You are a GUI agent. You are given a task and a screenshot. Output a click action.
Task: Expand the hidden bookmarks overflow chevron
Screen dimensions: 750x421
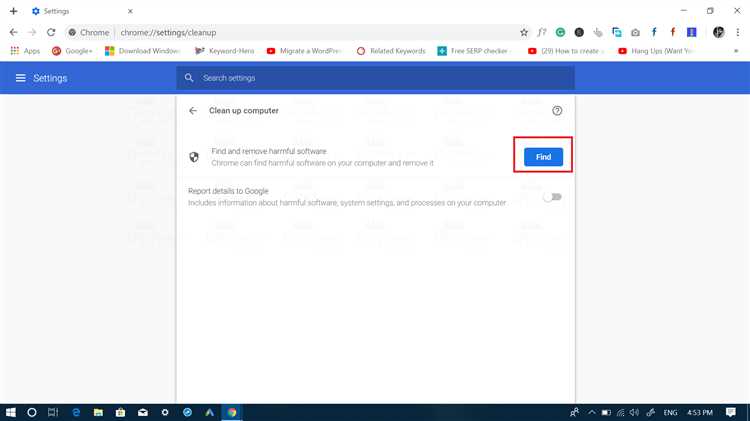click(x=736, y=51)
